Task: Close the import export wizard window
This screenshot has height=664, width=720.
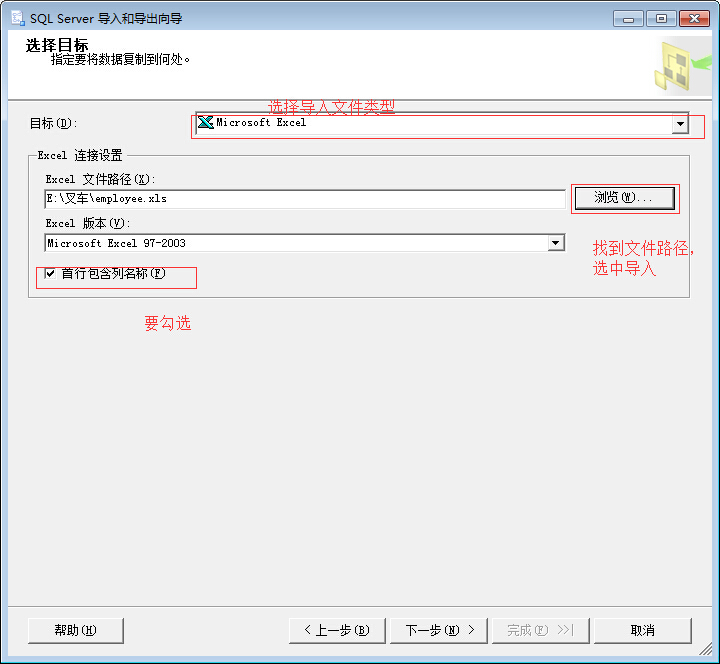Action: tap(694, 19)
